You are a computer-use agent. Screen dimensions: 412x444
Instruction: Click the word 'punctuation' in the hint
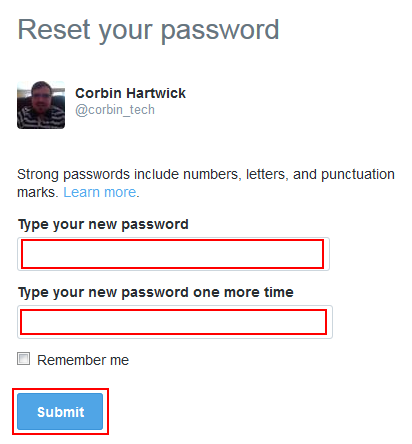[358, 175]
